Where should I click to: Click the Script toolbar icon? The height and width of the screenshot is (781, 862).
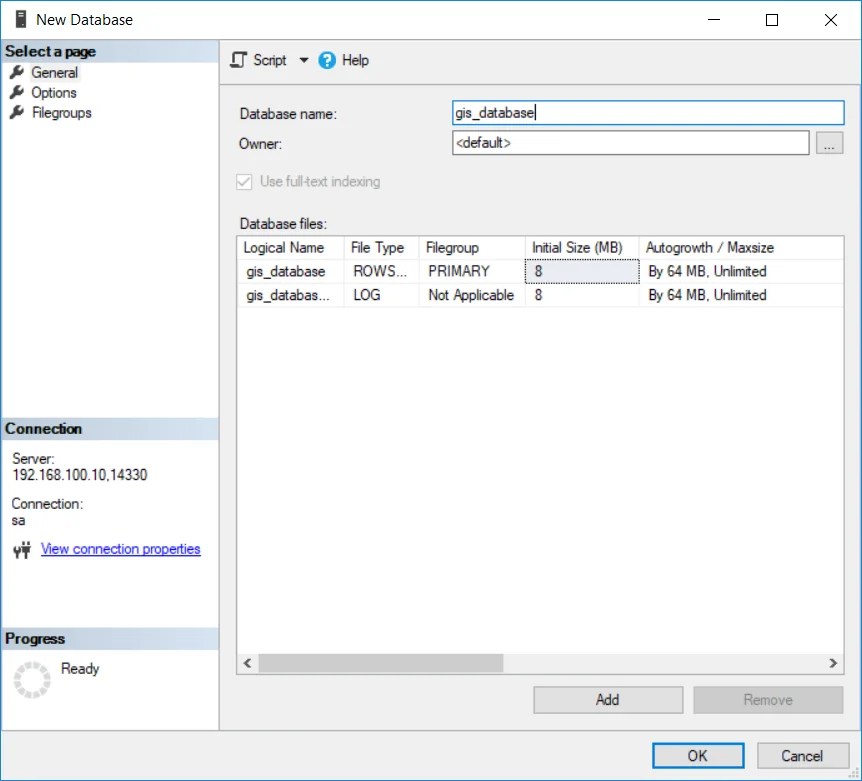coord(239,60)
